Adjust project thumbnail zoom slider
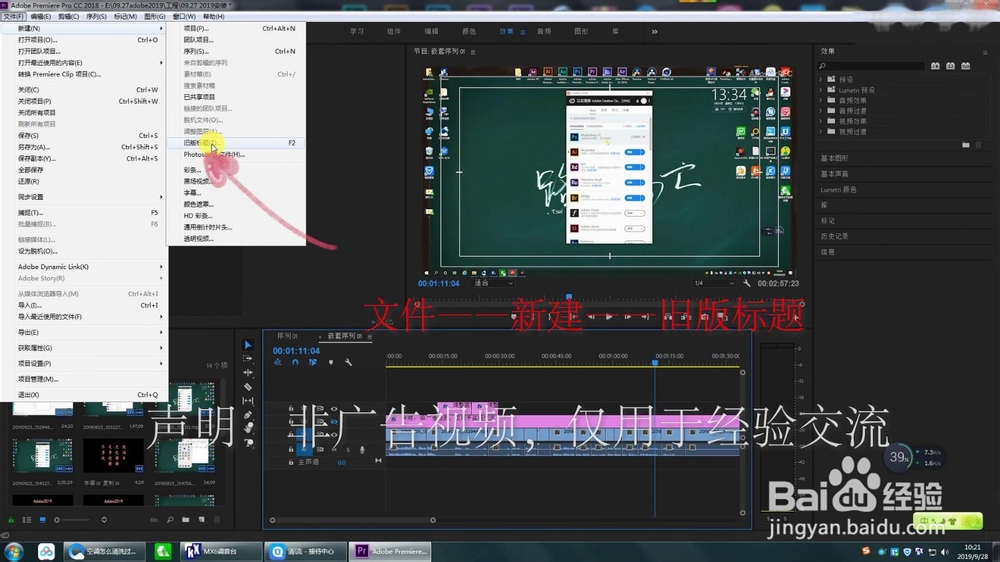Screen dimensions: 1000x562 pos(72,520)
